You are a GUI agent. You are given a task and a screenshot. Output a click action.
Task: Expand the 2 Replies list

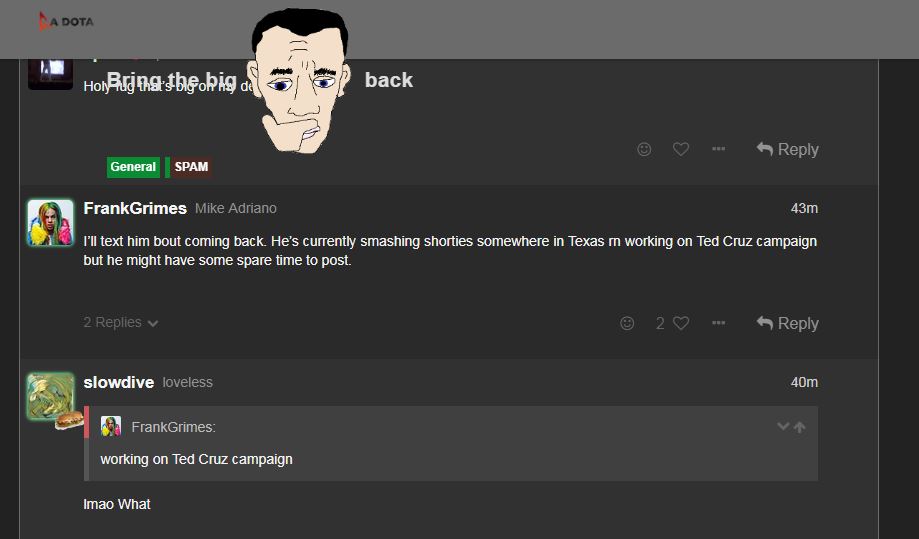coord(121,322)
